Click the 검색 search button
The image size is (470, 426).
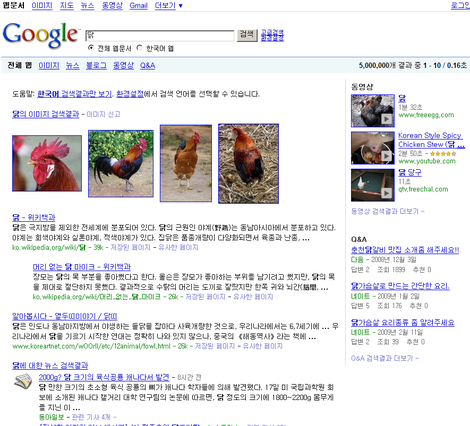click(247, 35)
